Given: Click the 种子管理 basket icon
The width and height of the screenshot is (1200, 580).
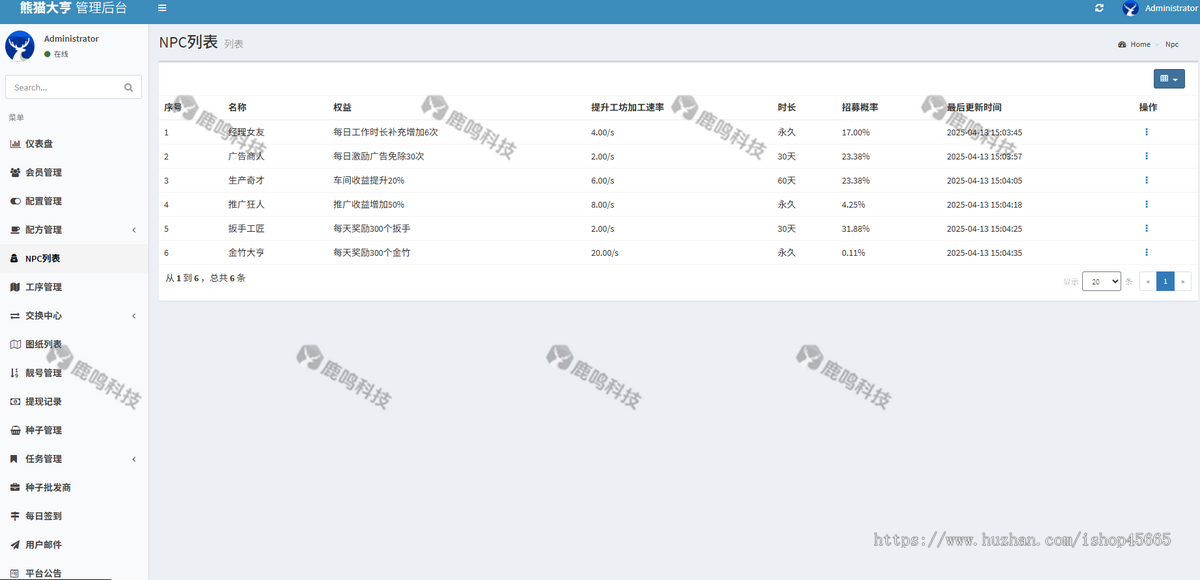Looking at the screenshot, I should coord(15,430).
